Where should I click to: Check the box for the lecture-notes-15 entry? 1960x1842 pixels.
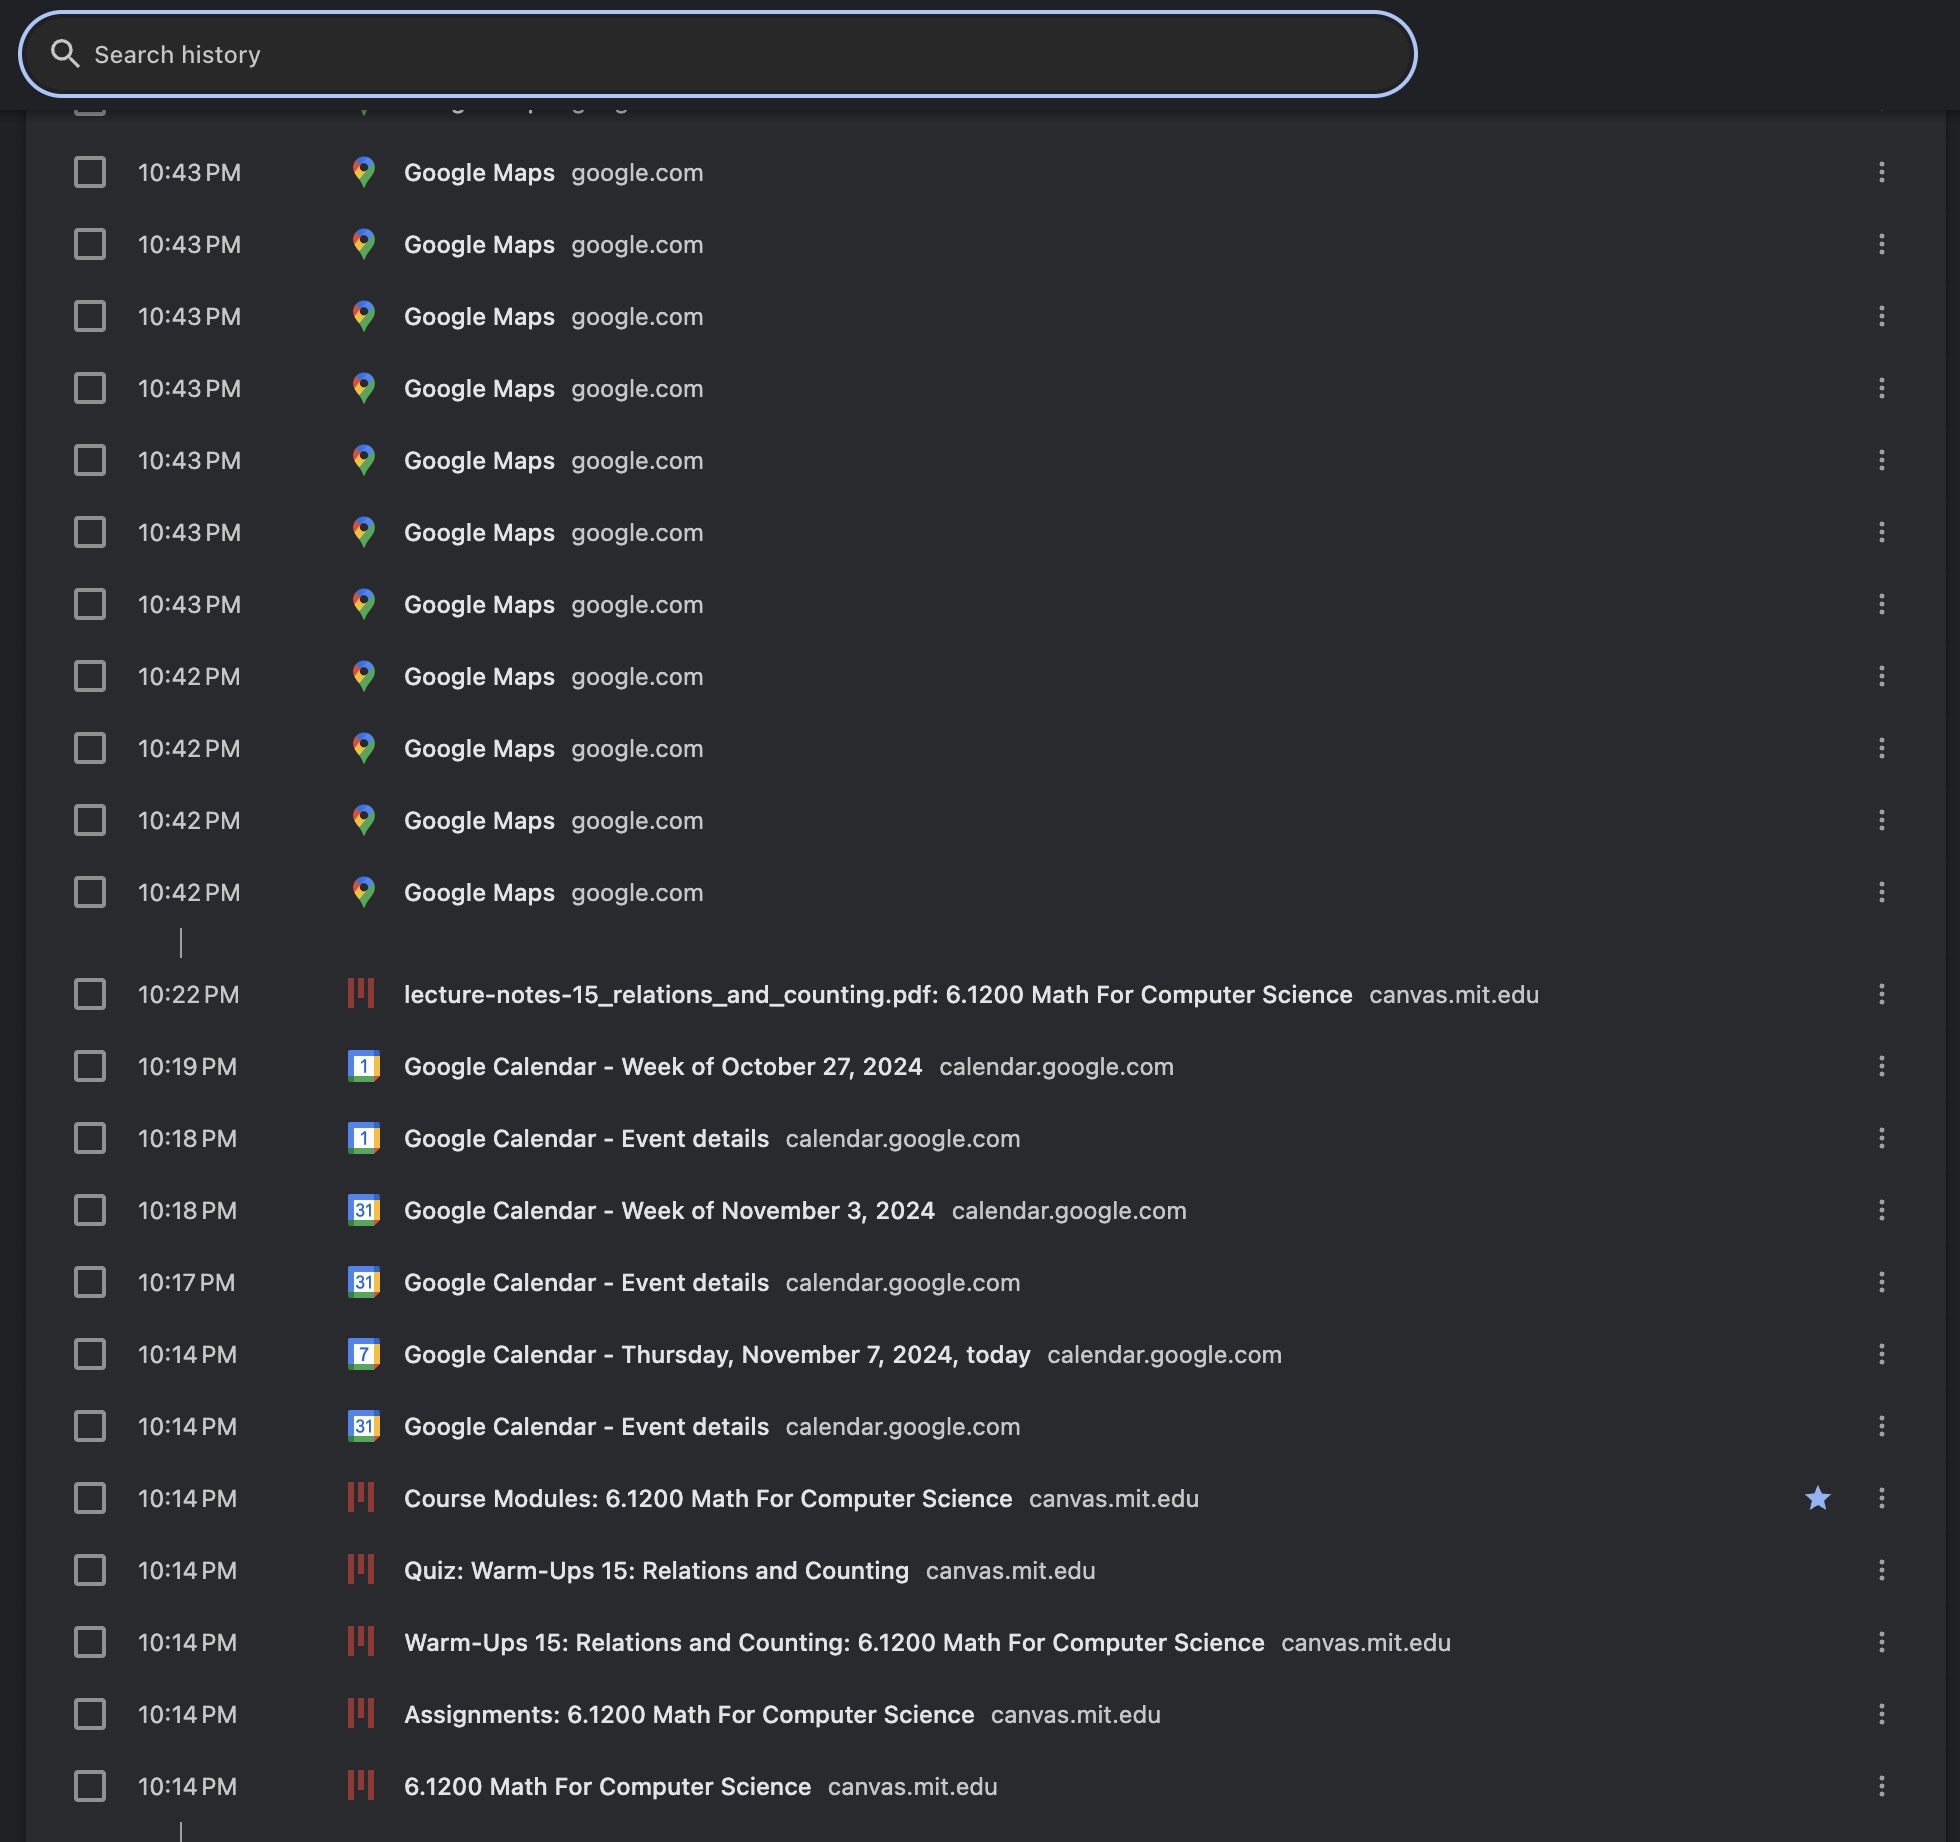pos(90,994)
